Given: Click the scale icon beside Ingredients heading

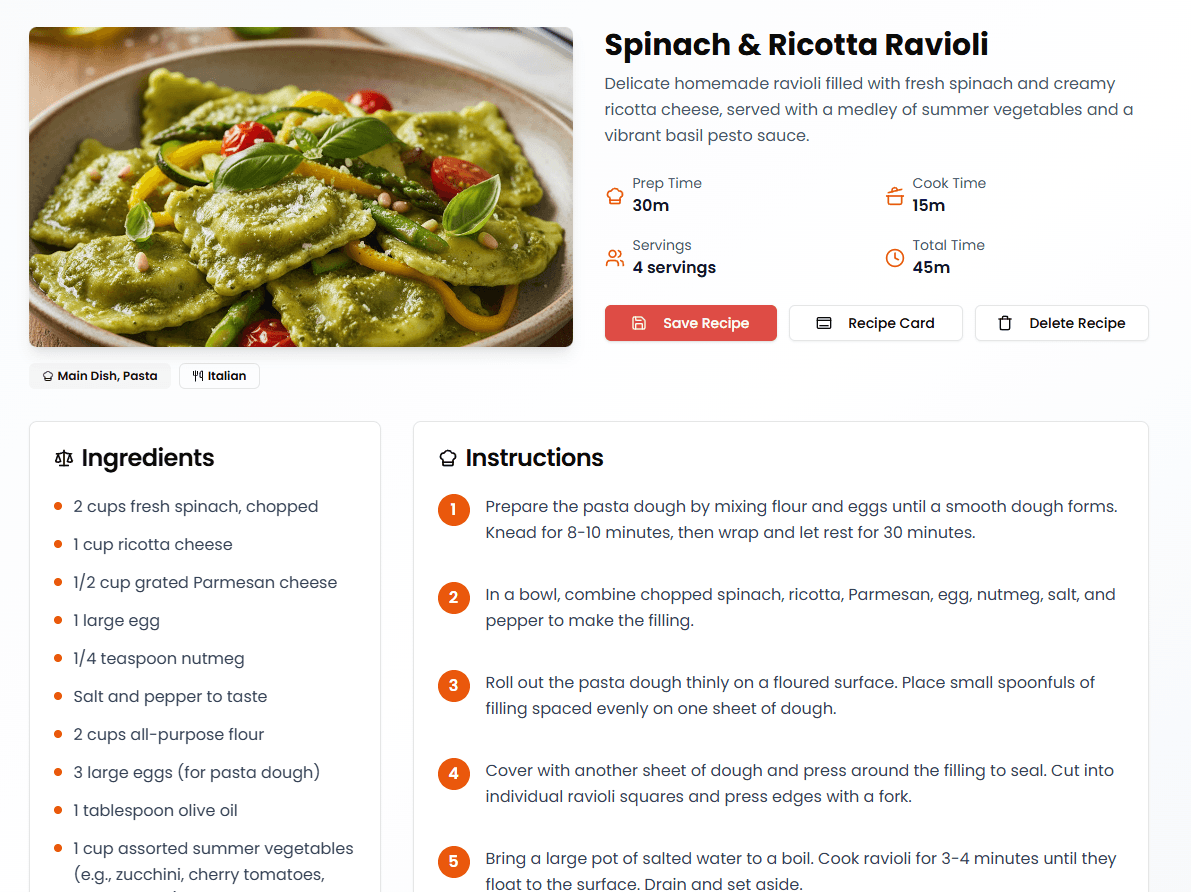Looking at the screenshot, I should point(62,457).
